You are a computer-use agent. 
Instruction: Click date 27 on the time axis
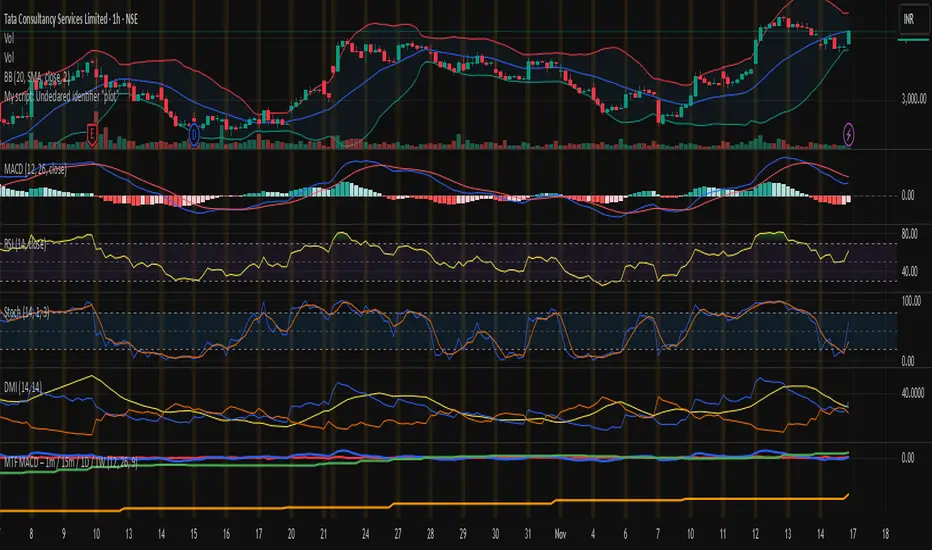pos(398,534)
